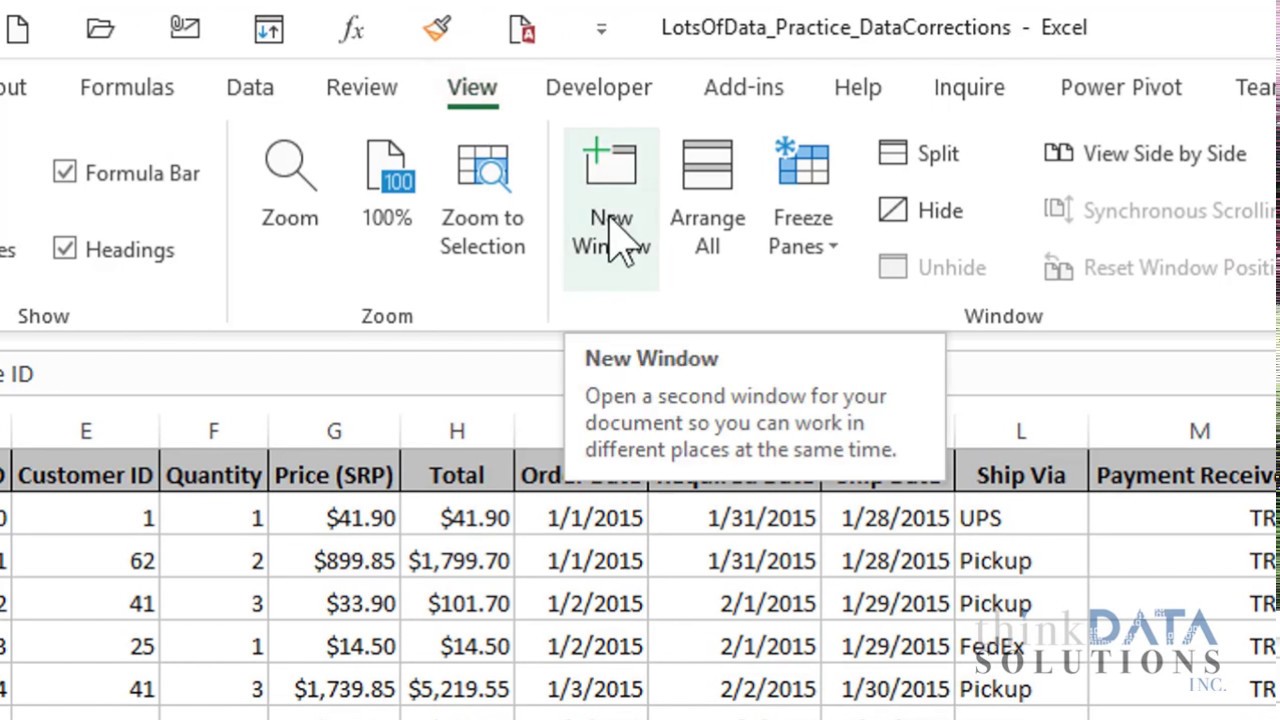
Task: Click the New file icon in Quick Access Toolbar
Action: tap(17, 29)
